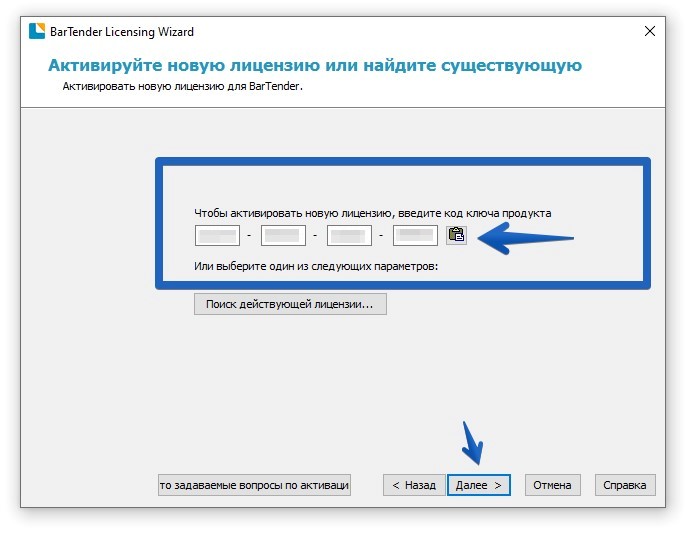
Task: Open the activation frequently asked questions button
Action: 254,485
